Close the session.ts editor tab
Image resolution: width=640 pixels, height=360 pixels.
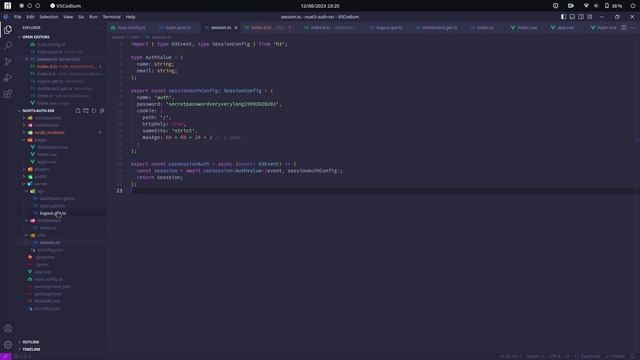click(x=236, y=27)
